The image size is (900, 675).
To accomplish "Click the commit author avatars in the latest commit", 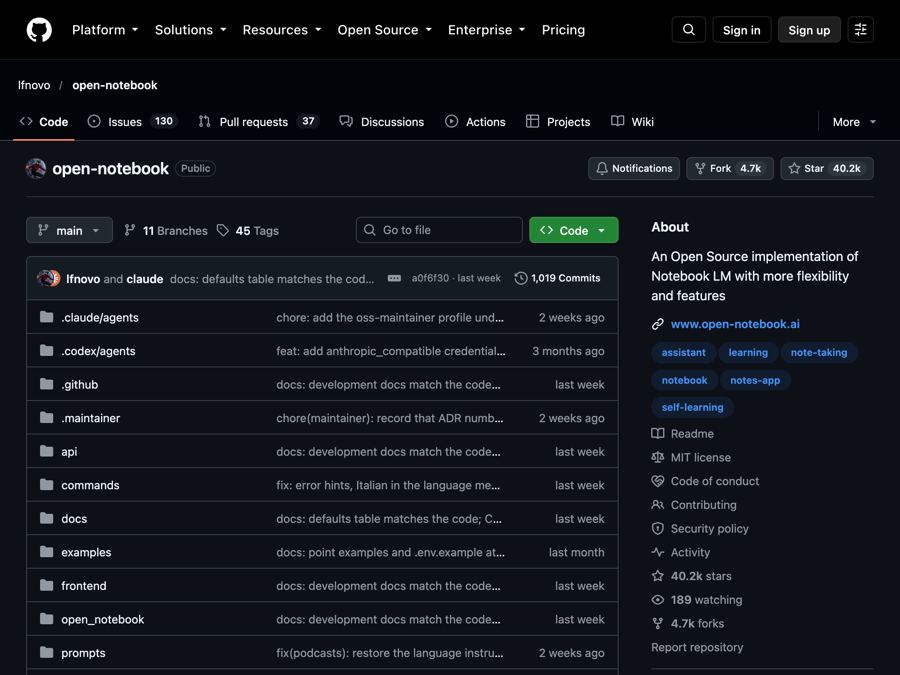I will 48,278.
